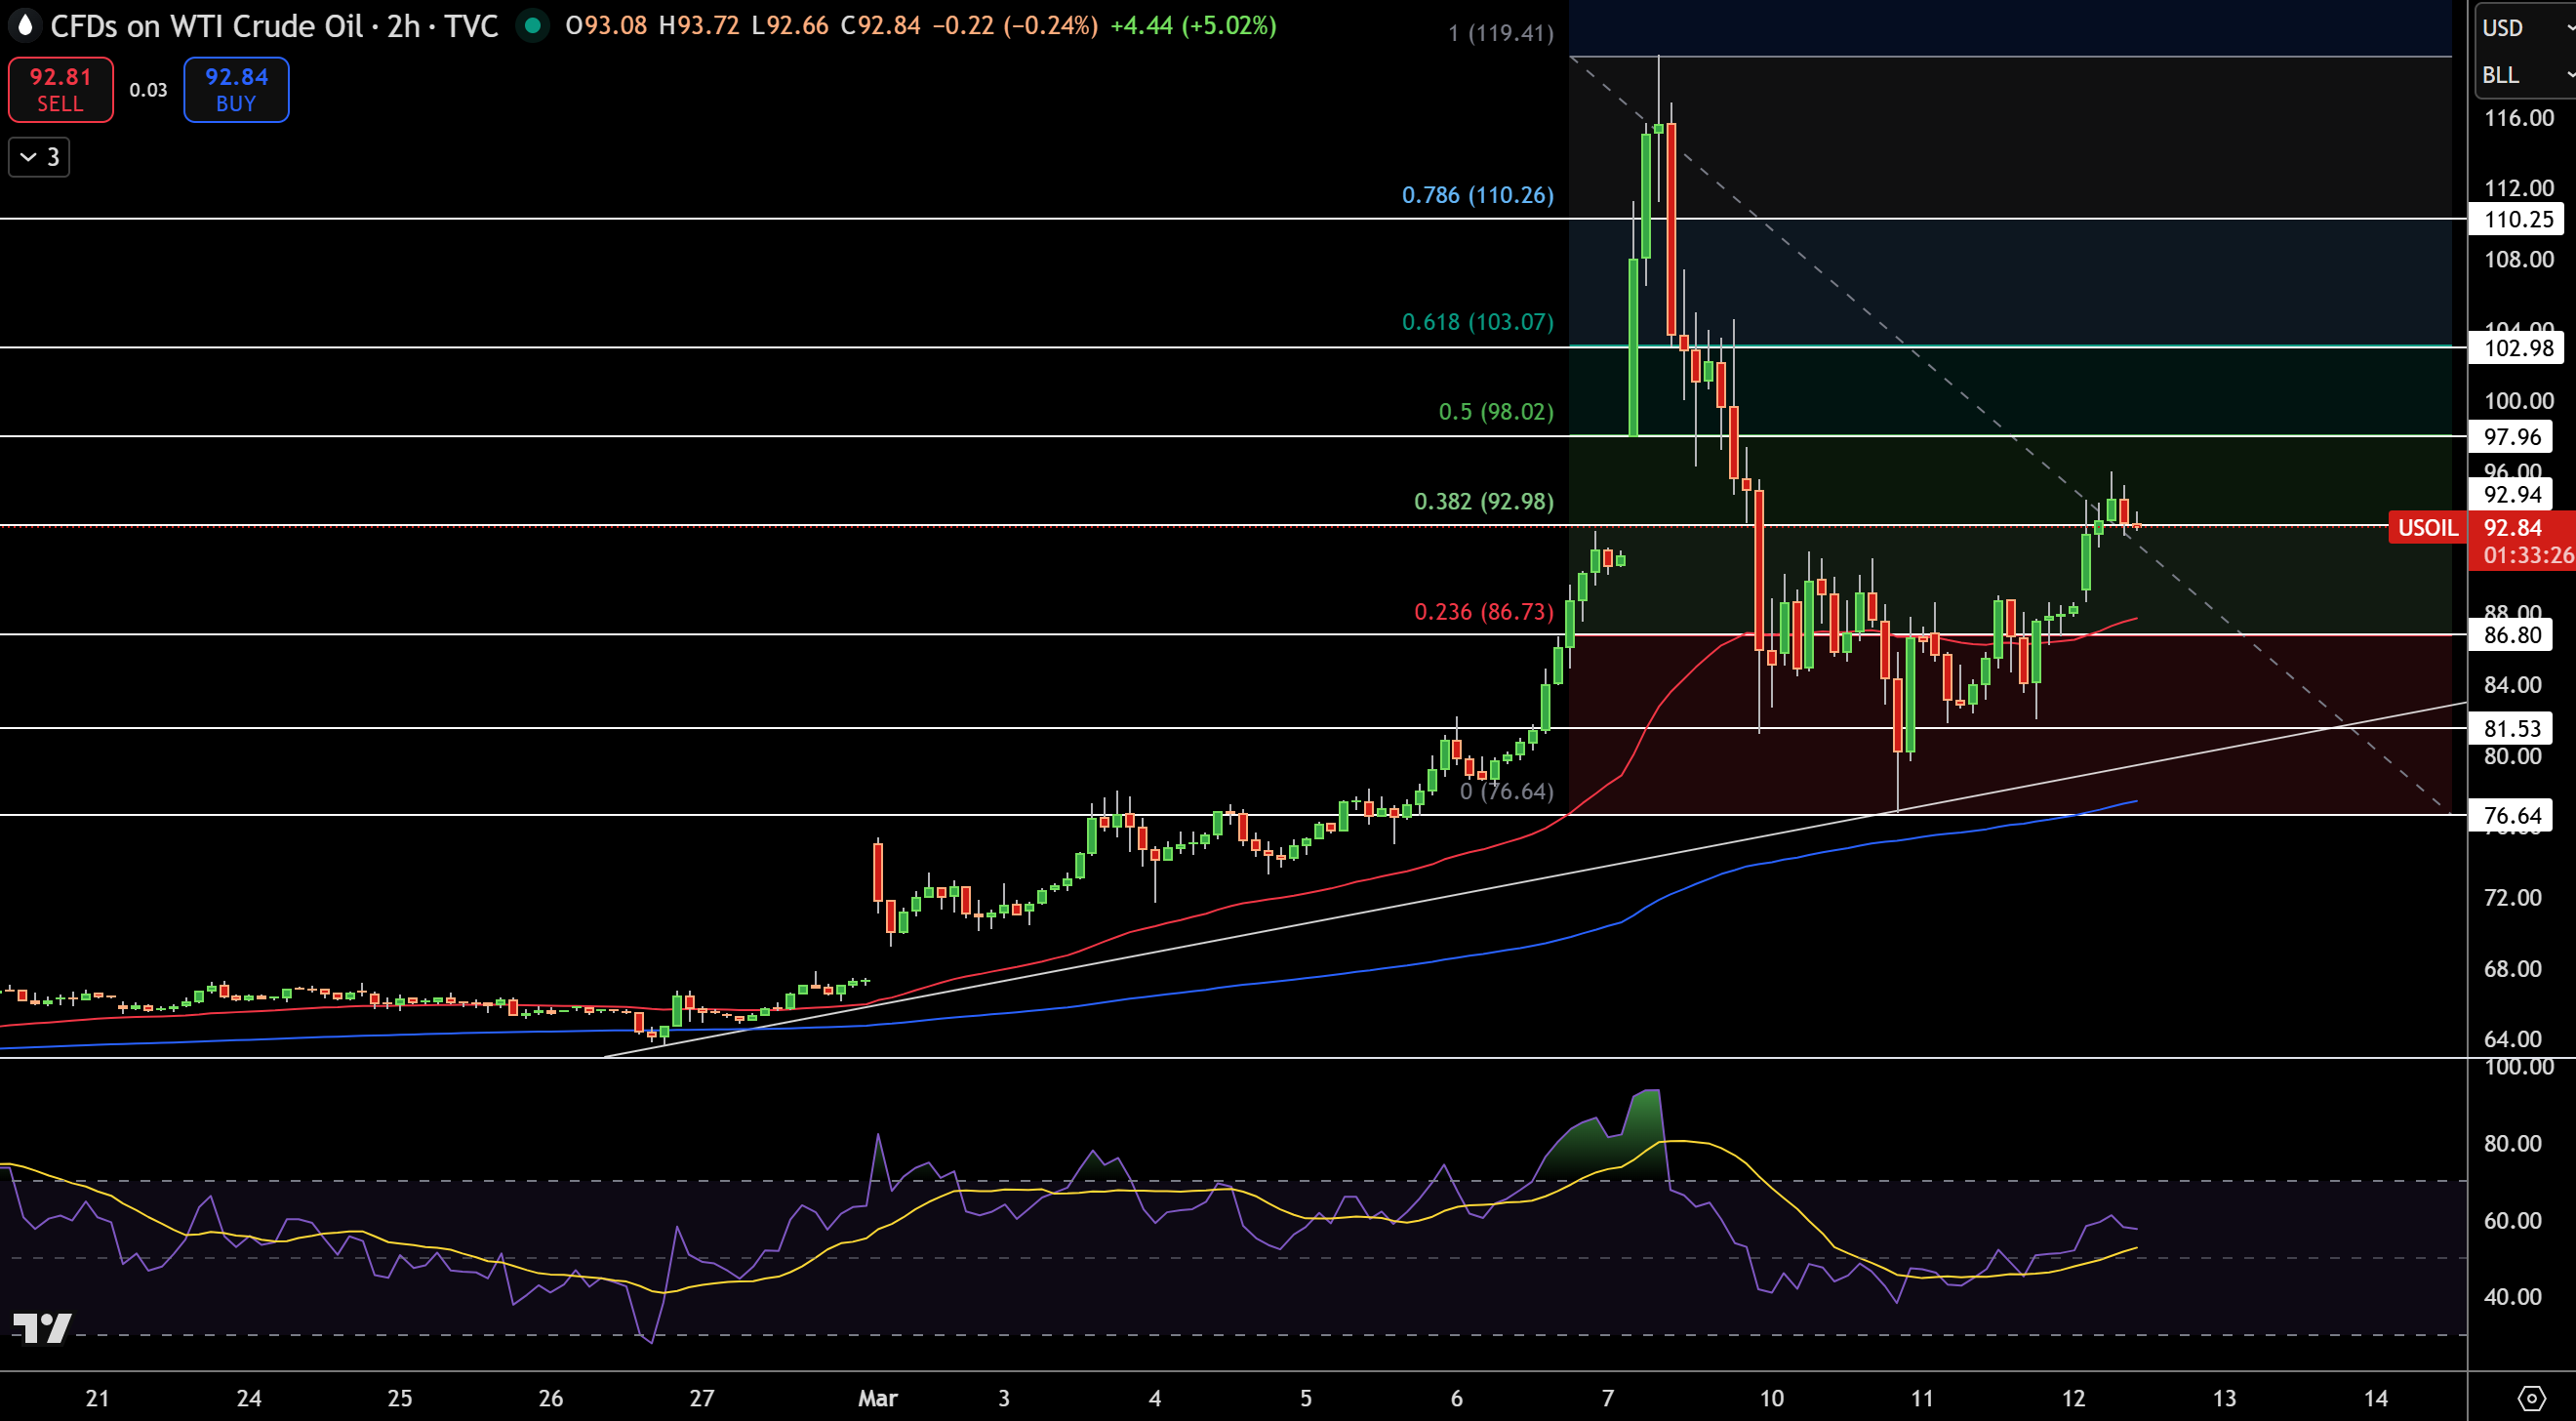Image resolution: width=2576 pixels, height=1421 pixels.
Task: Click the 12 date marker on time axis
Action: pos(2073,1398)
